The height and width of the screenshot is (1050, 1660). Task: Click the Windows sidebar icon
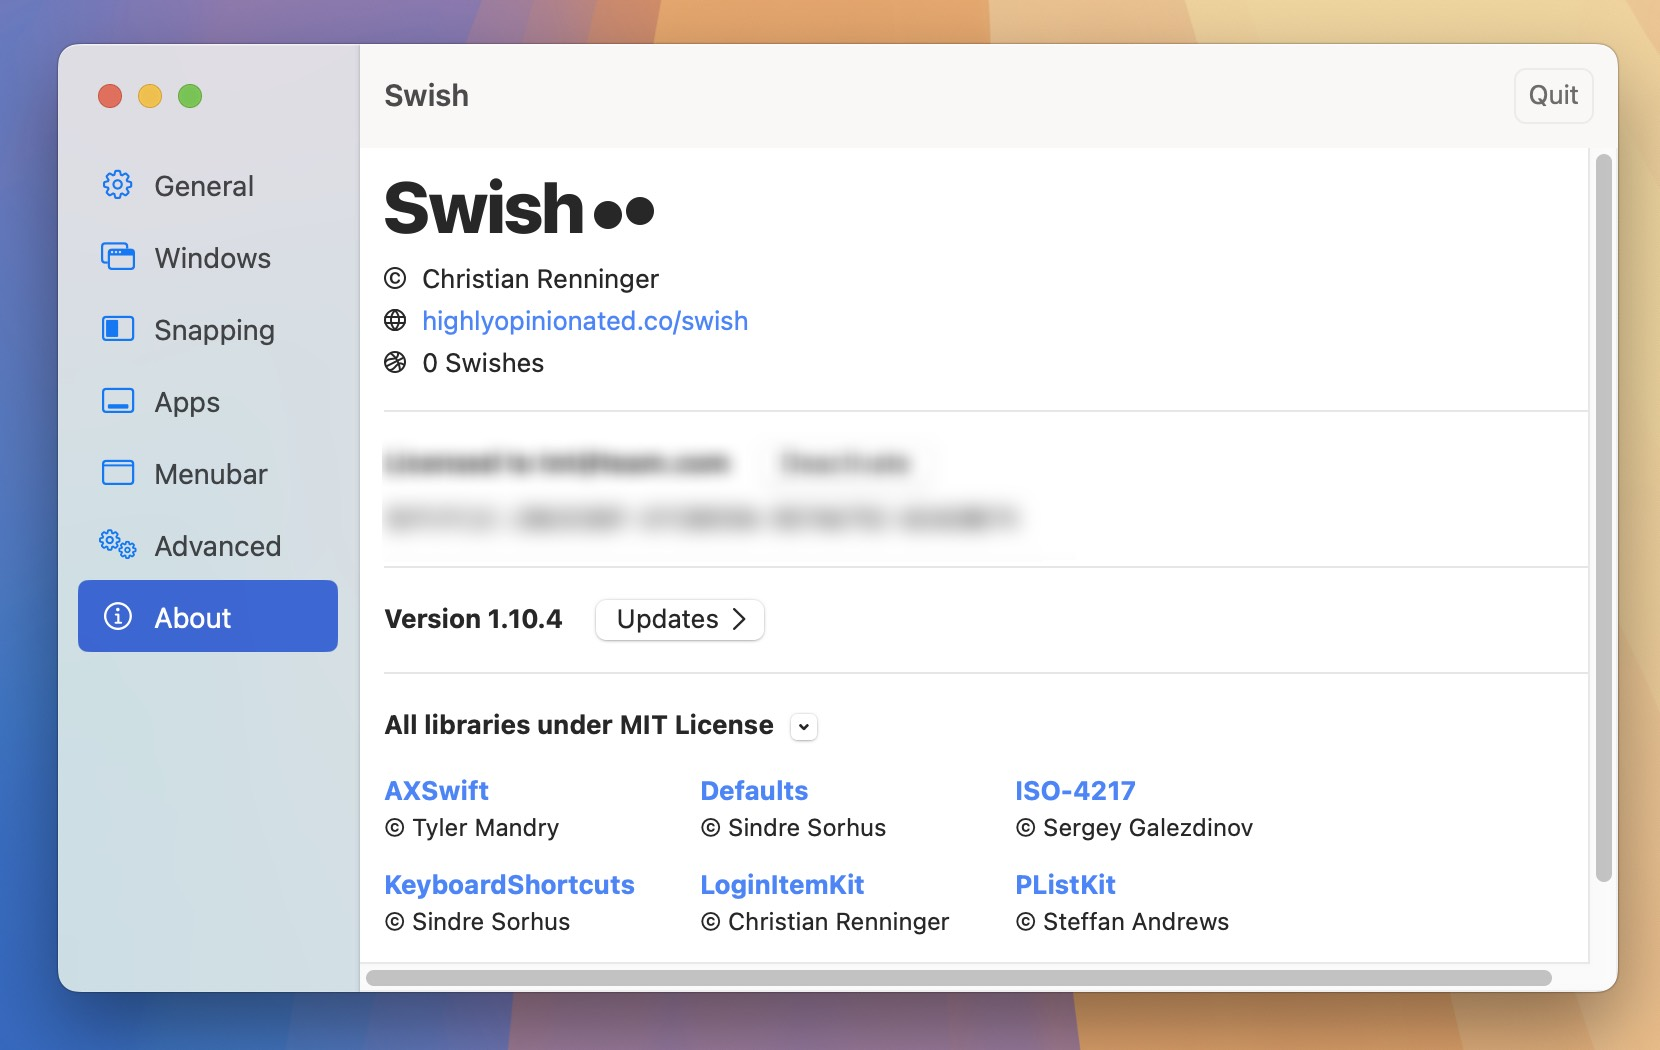click(x=117, y=257)
